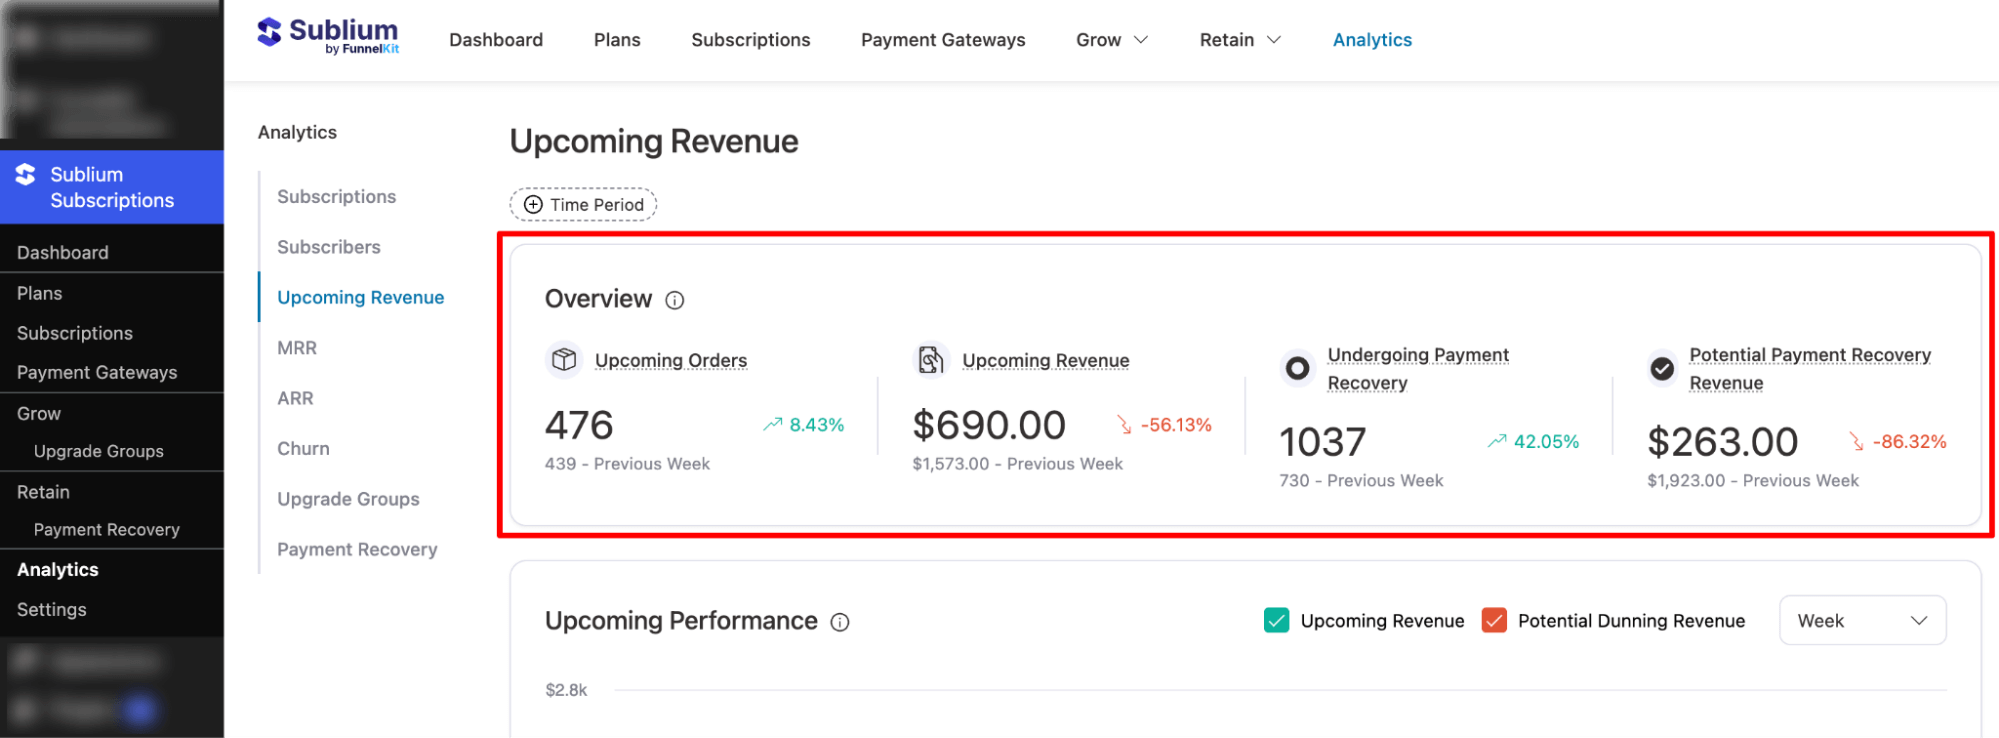
Task: Expand the Retain menu in top navigation
Action: [1240, 40]
